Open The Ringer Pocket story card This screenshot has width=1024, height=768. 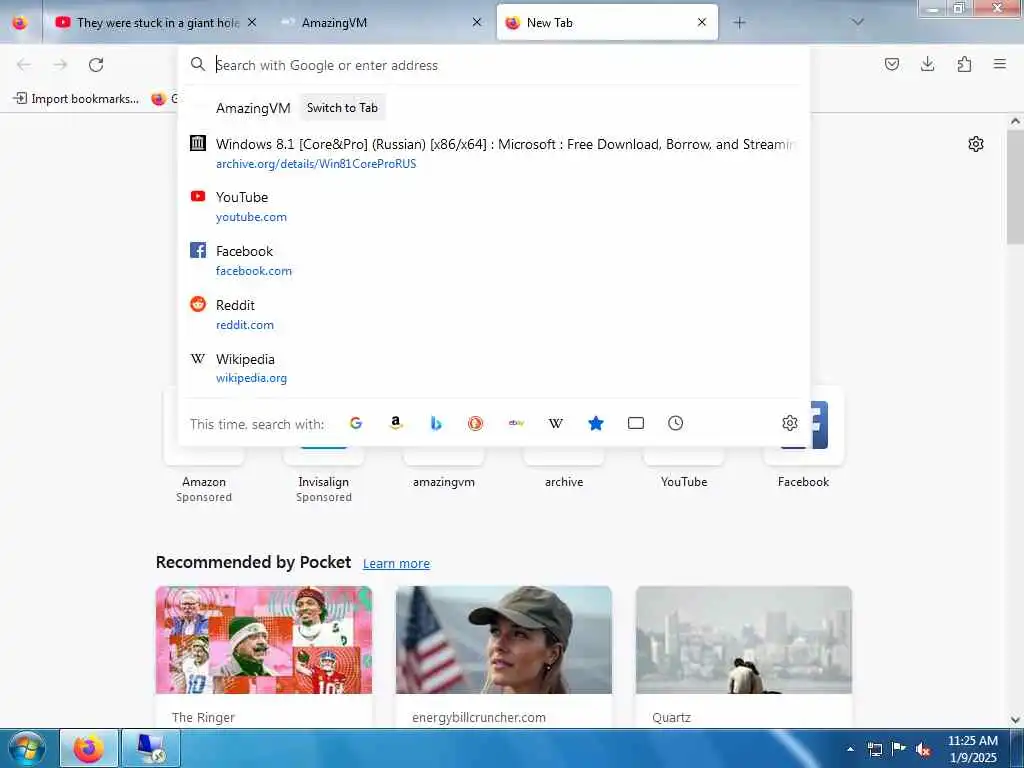(x=264, y=656)
